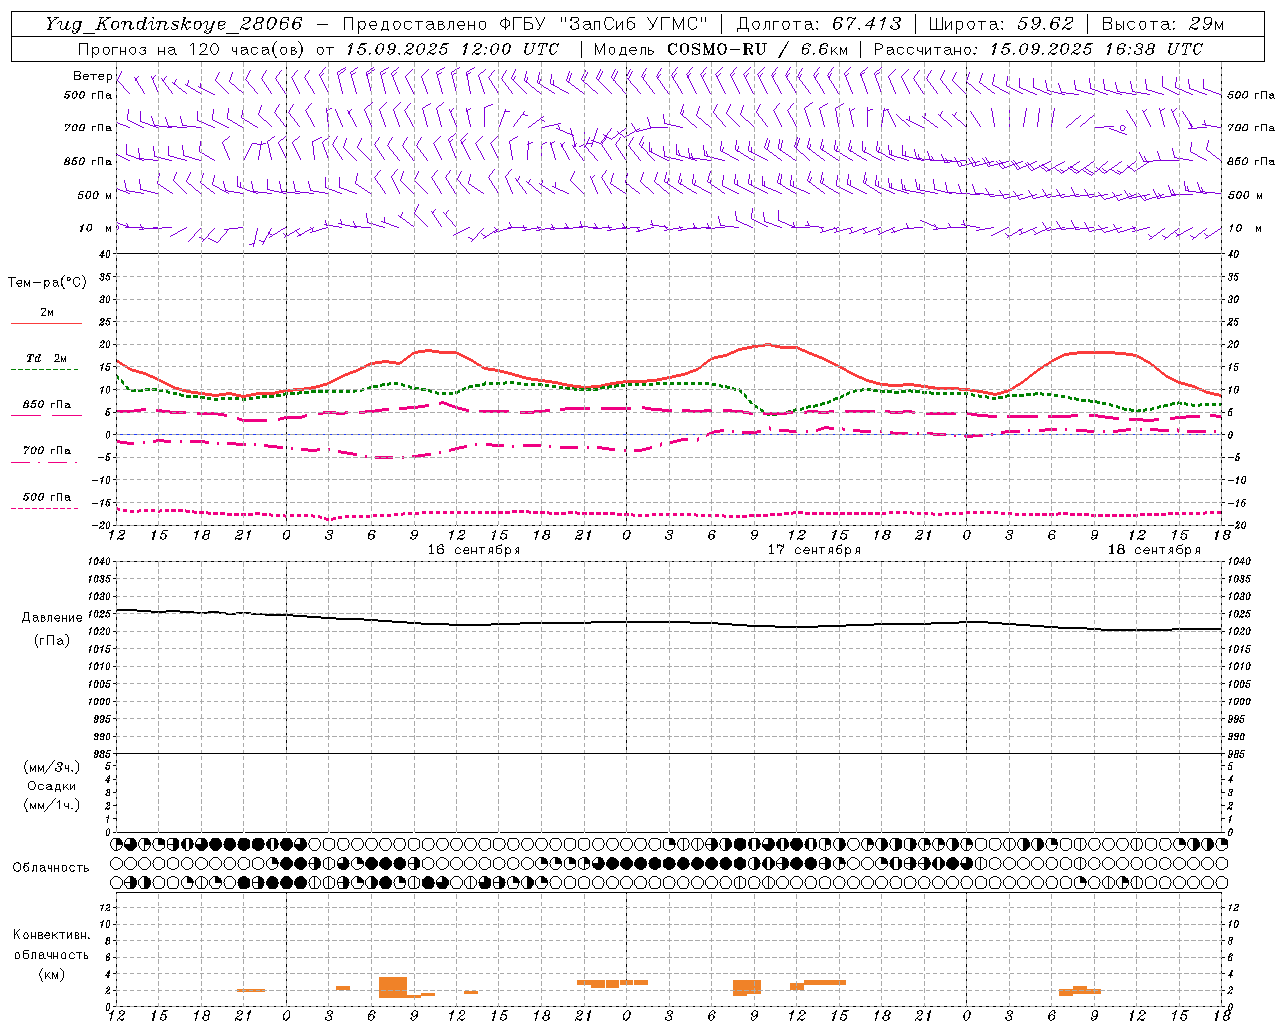This screenshot has width=1280, height=1024.
Task: Select the Конвективн. panel label
Action: tap(51, 935)
